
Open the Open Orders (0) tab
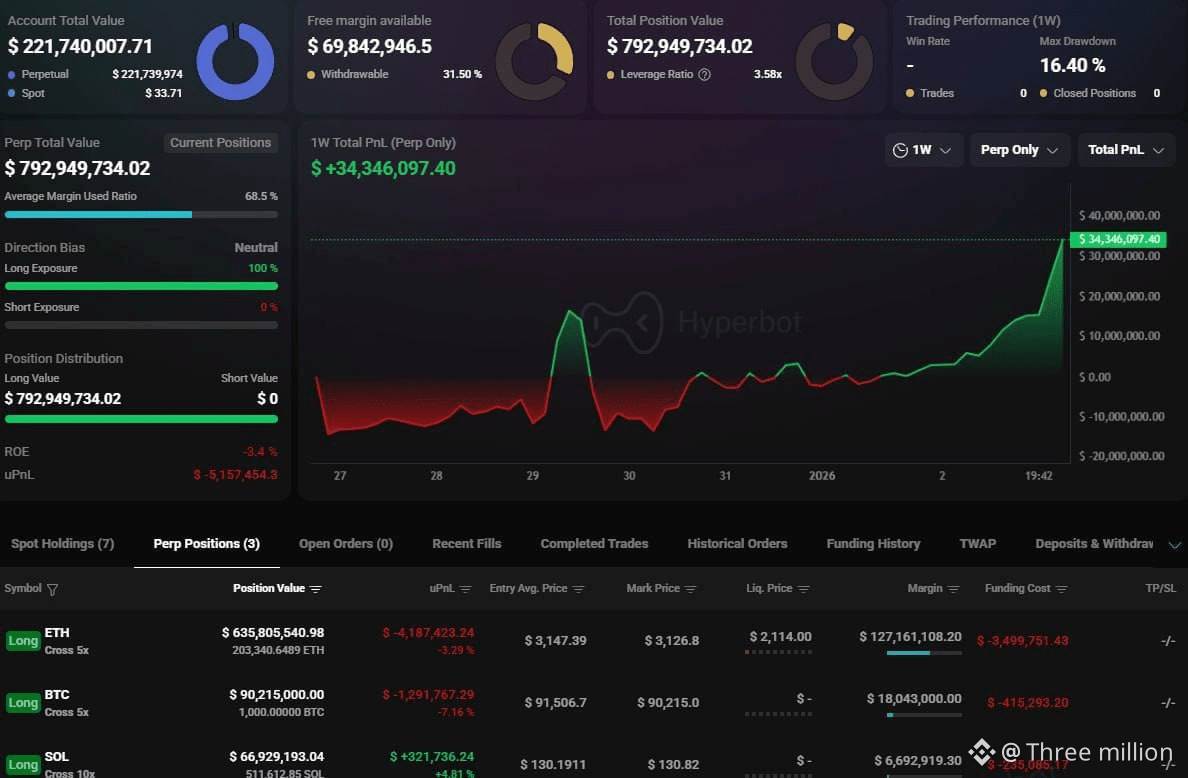coord(346,544)
